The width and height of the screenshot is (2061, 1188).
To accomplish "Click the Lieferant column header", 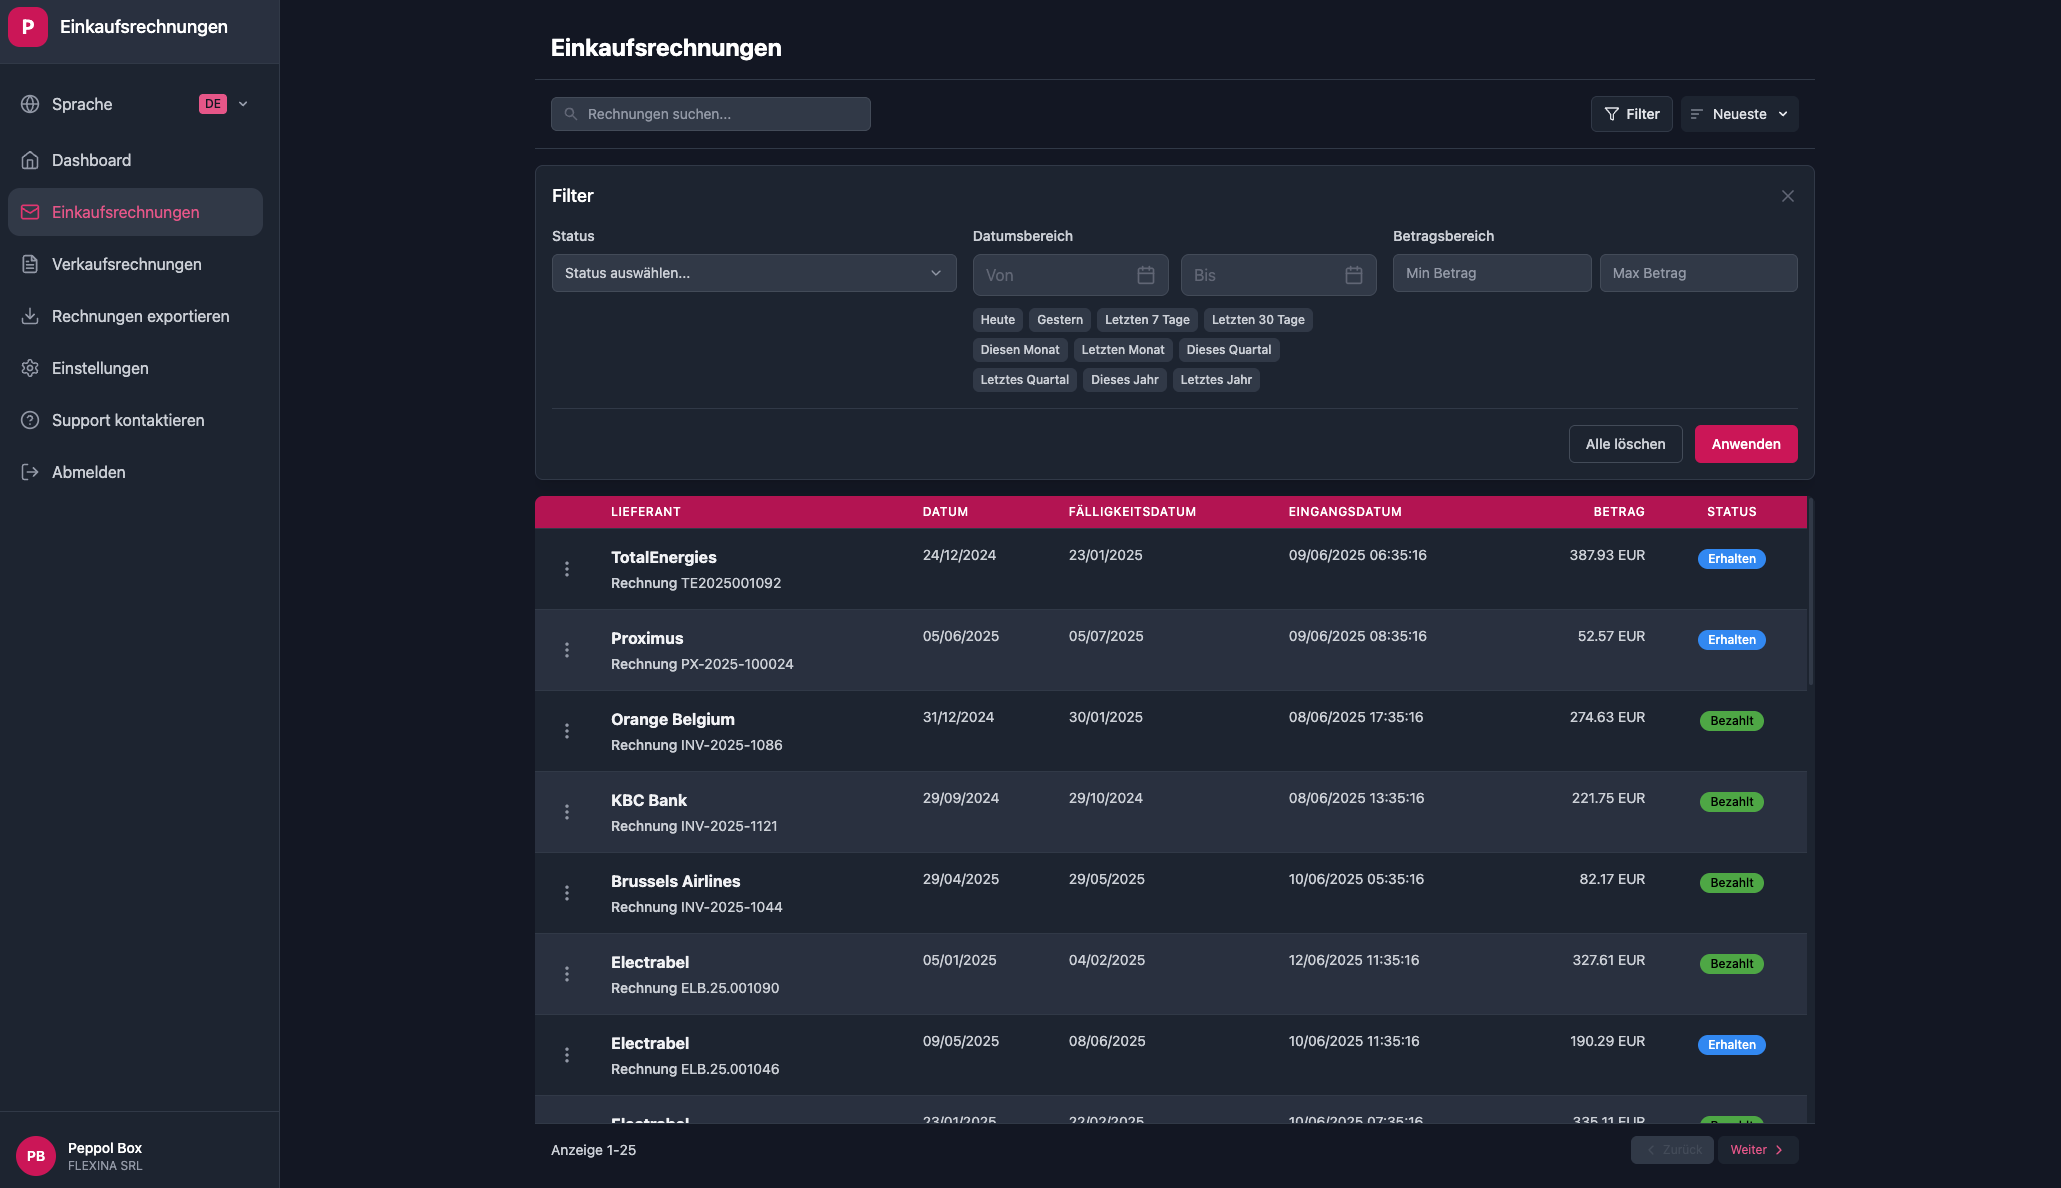I will tap(646, 512).
